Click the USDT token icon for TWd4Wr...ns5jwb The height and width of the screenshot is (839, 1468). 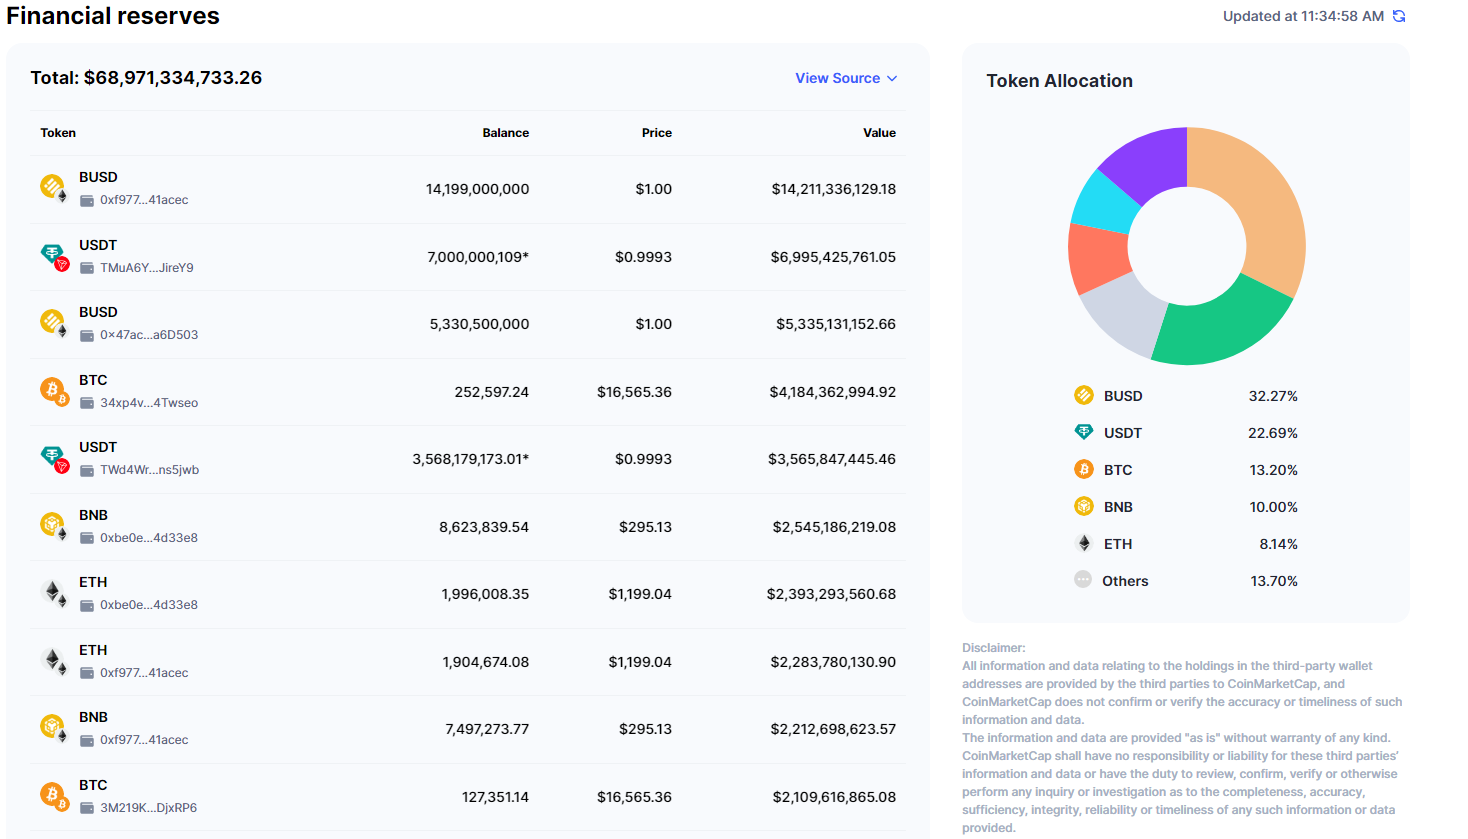point(54,458)
